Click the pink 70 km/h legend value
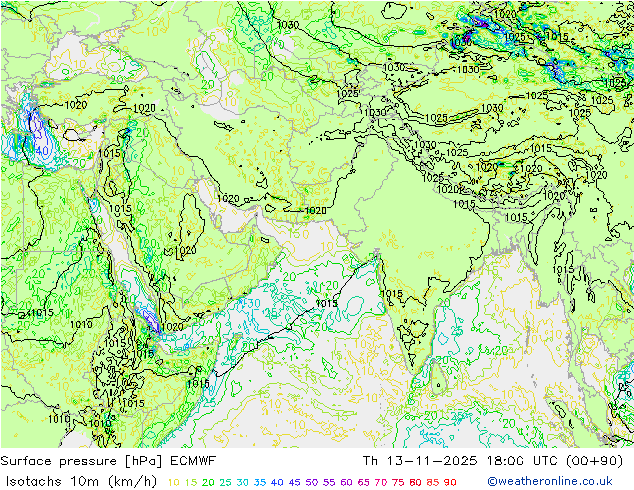The height and width of the screenshot is (490, 634). click(x=380, y=482)
